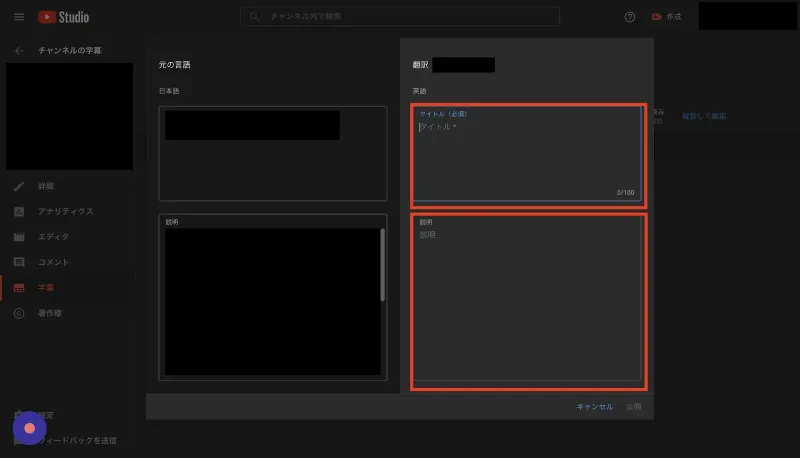The height and width of the screenshot is (458, 800).
Task: Click the original language description scrollbar
Action: click(382, 265)
